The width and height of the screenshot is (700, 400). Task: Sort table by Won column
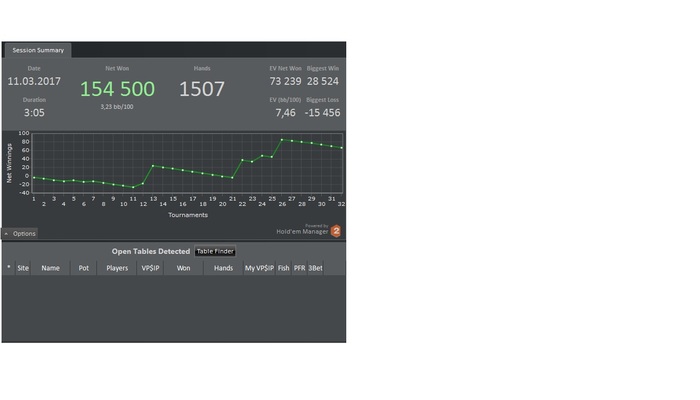pos(183,268)
